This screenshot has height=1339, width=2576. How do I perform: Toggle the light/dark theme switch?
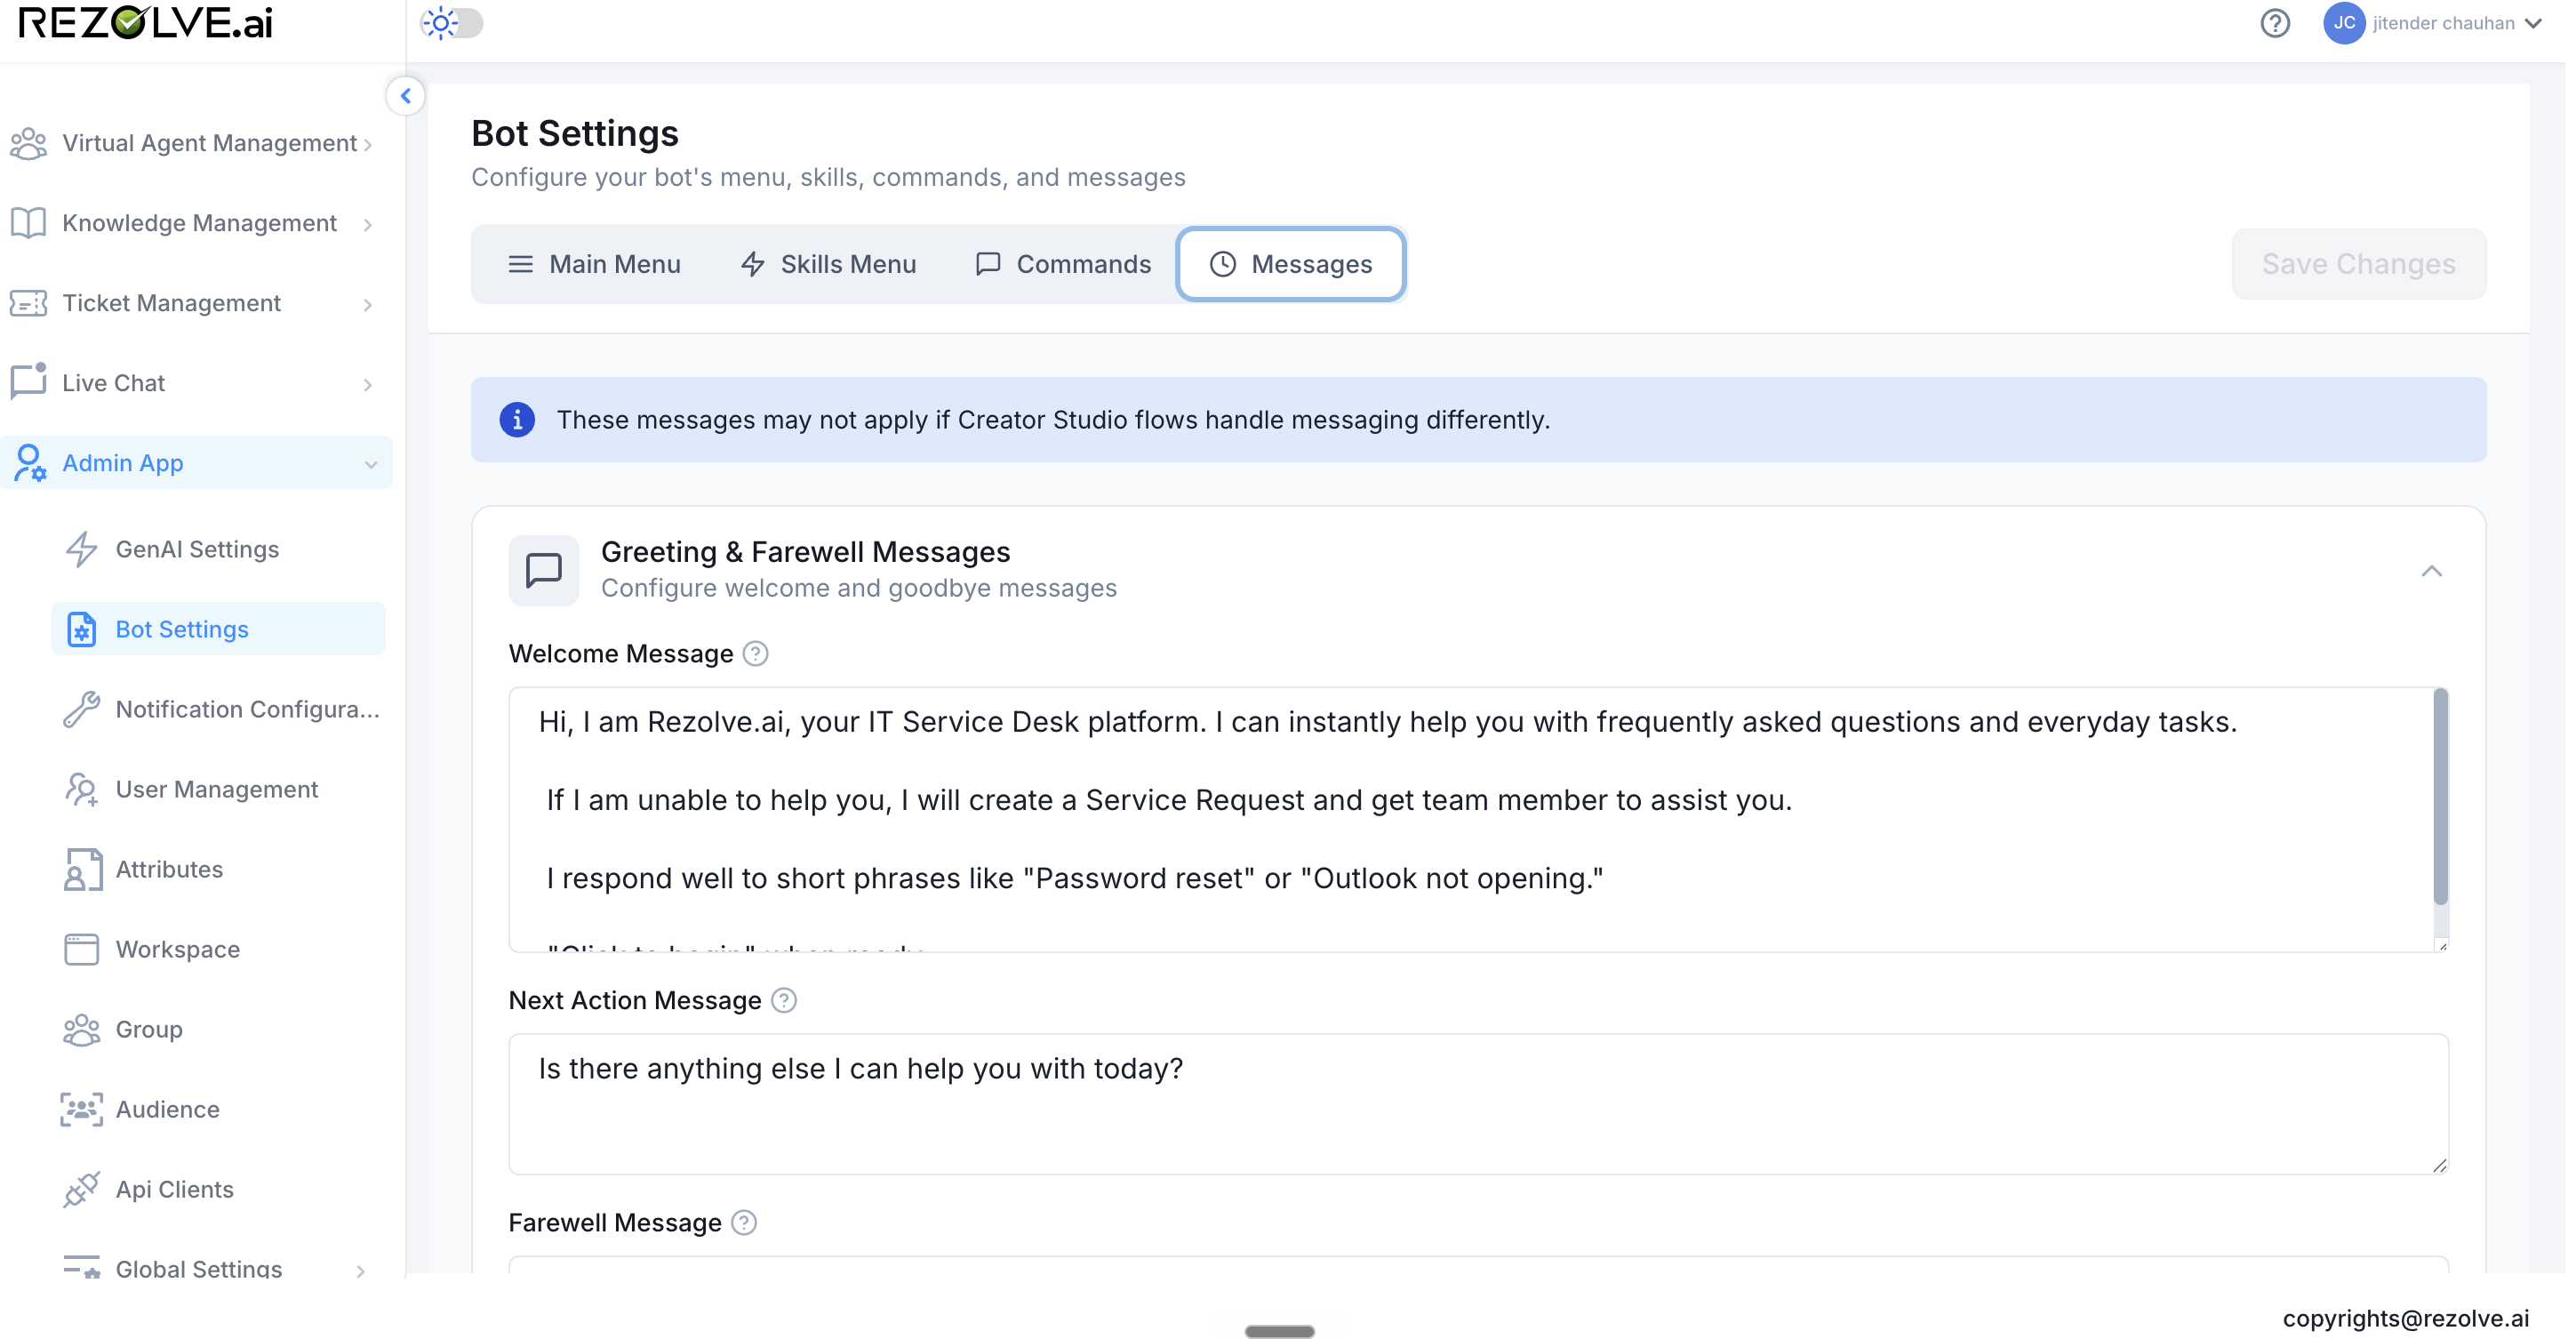pyautogui.click(x=453, y=23)
